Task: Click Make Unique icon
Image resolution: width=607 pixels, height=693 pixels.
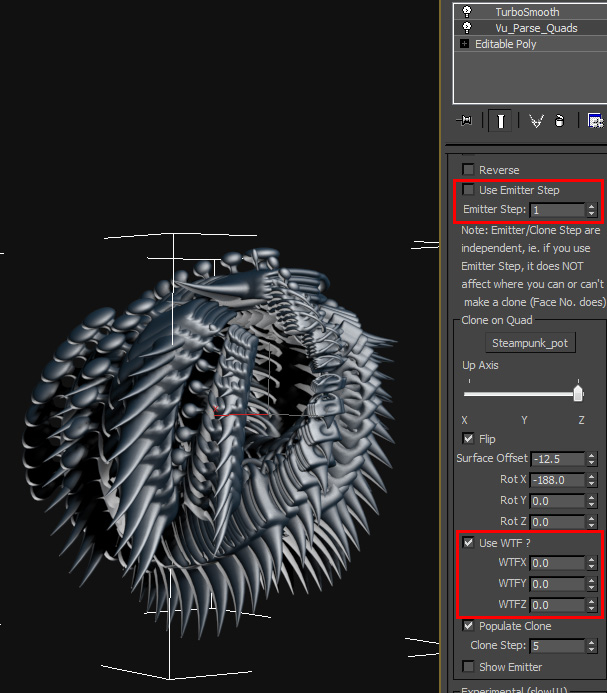Action: (x=536, y=121)
